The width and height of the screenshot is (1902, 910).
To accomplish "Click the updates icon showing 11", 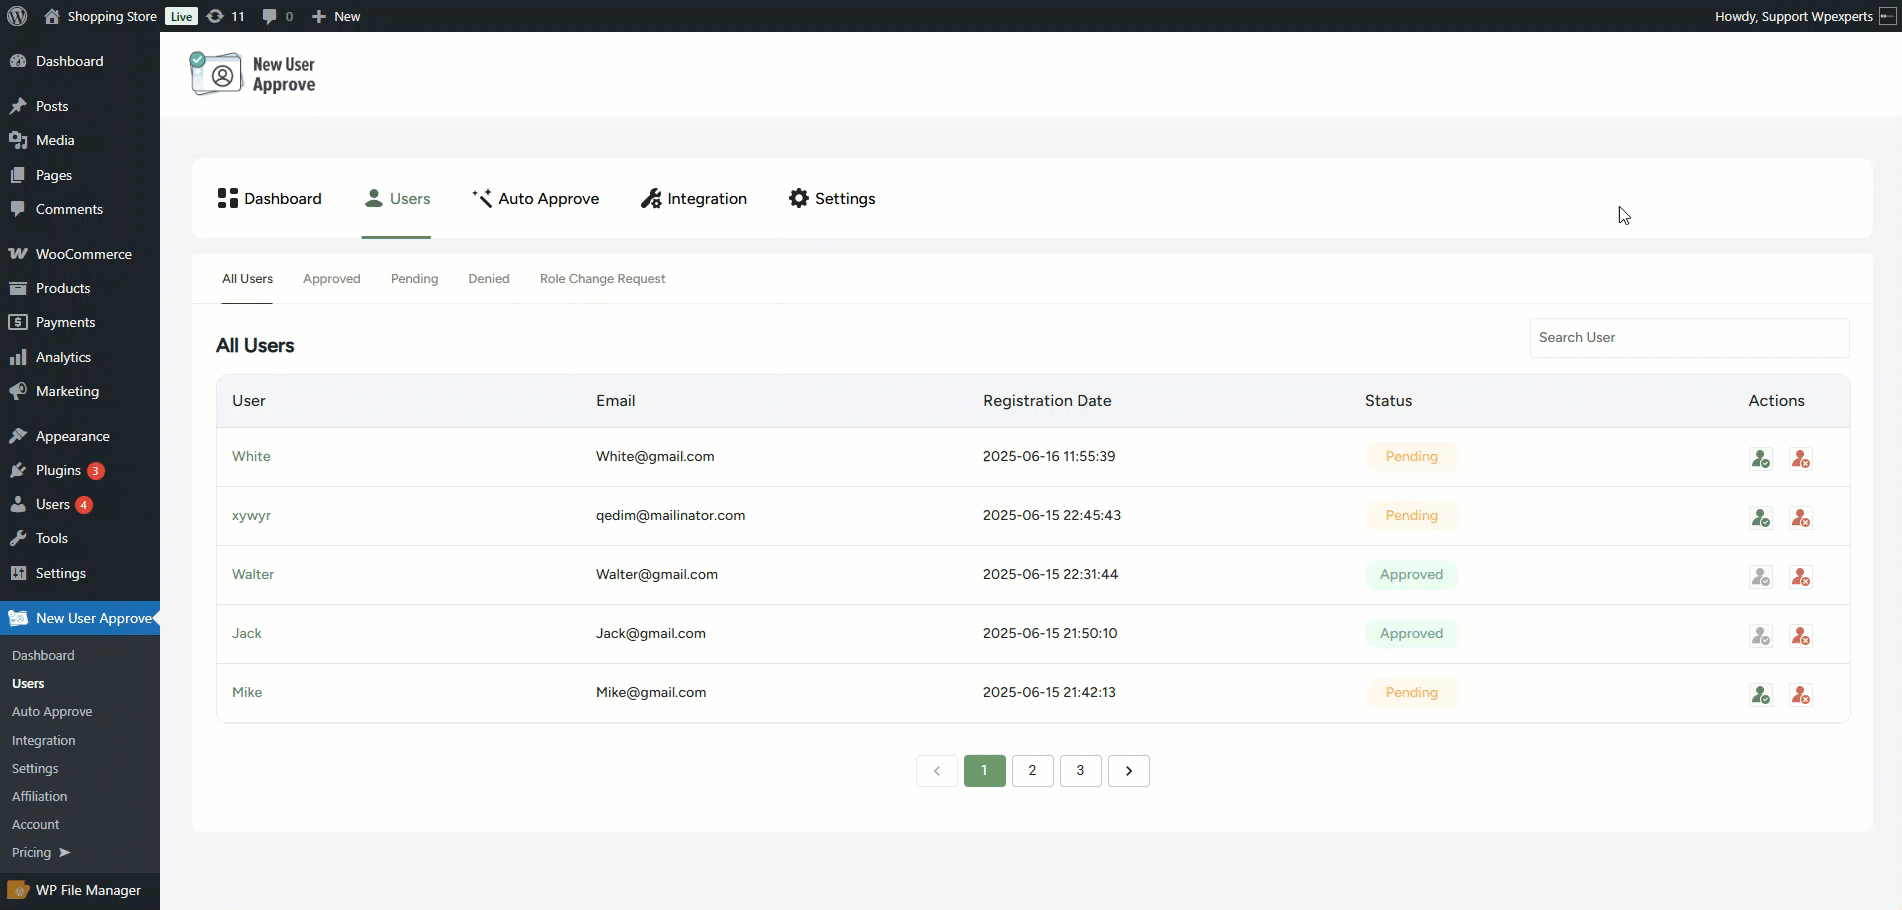I will click(x=225, y=16).
